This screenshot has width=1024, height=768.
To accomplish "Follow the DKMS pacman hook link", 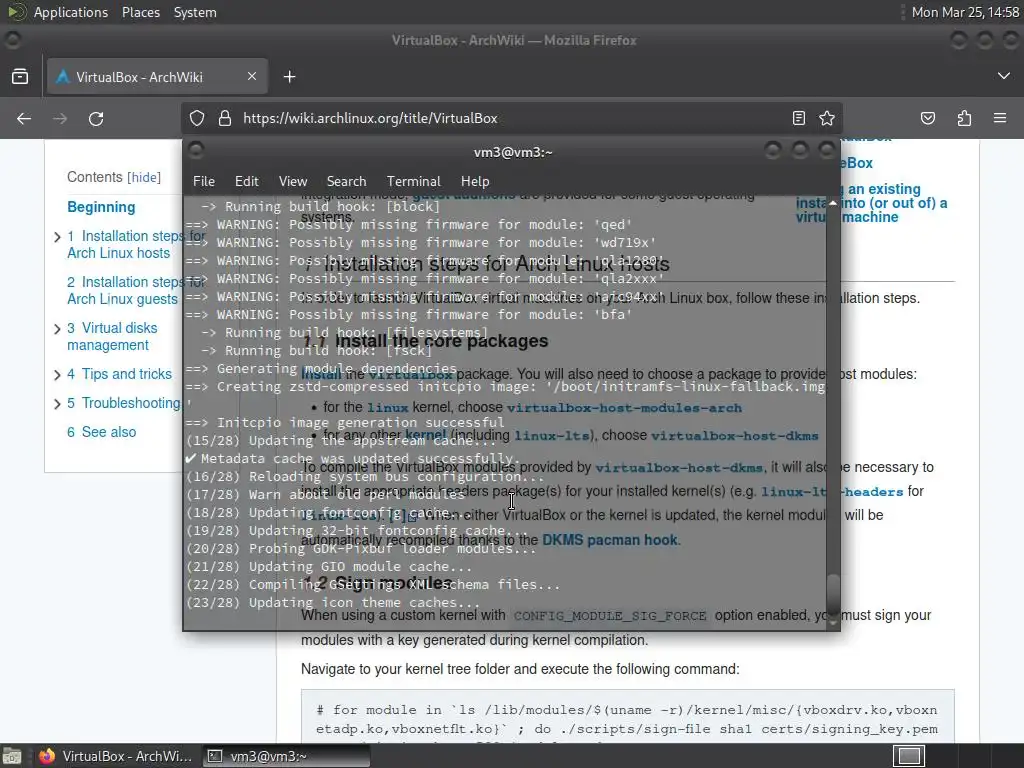I will [x=610, y=540].
